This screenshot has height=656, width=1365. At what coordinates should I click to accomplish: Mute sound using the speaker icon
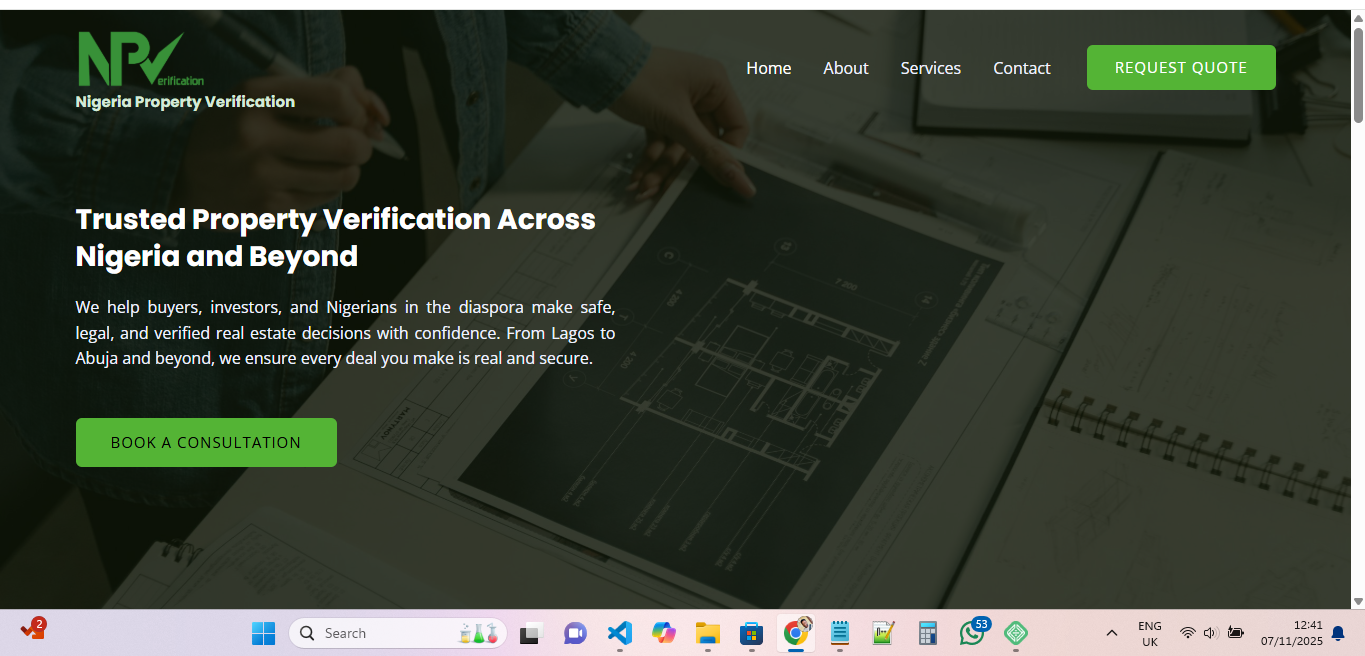tap(1209, 633)
